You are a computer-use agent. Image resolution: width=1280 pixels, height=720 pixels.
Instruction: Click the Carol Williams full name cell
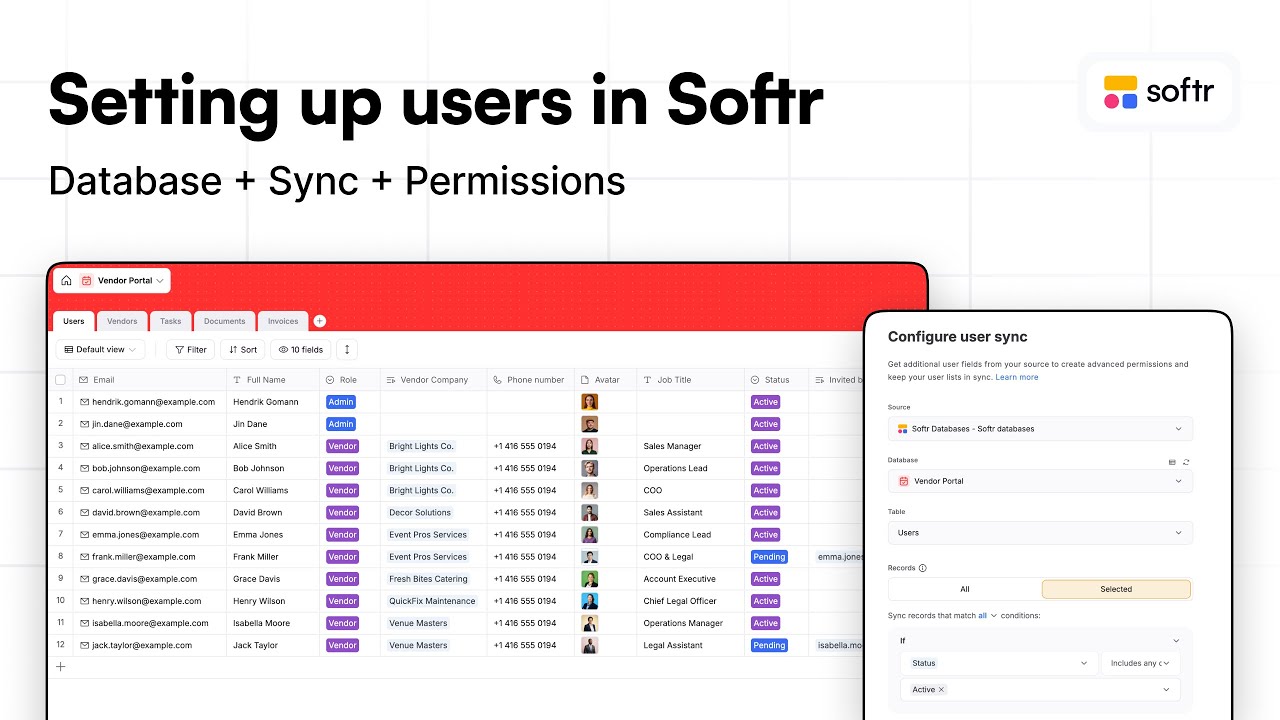[x=273, y=490]
